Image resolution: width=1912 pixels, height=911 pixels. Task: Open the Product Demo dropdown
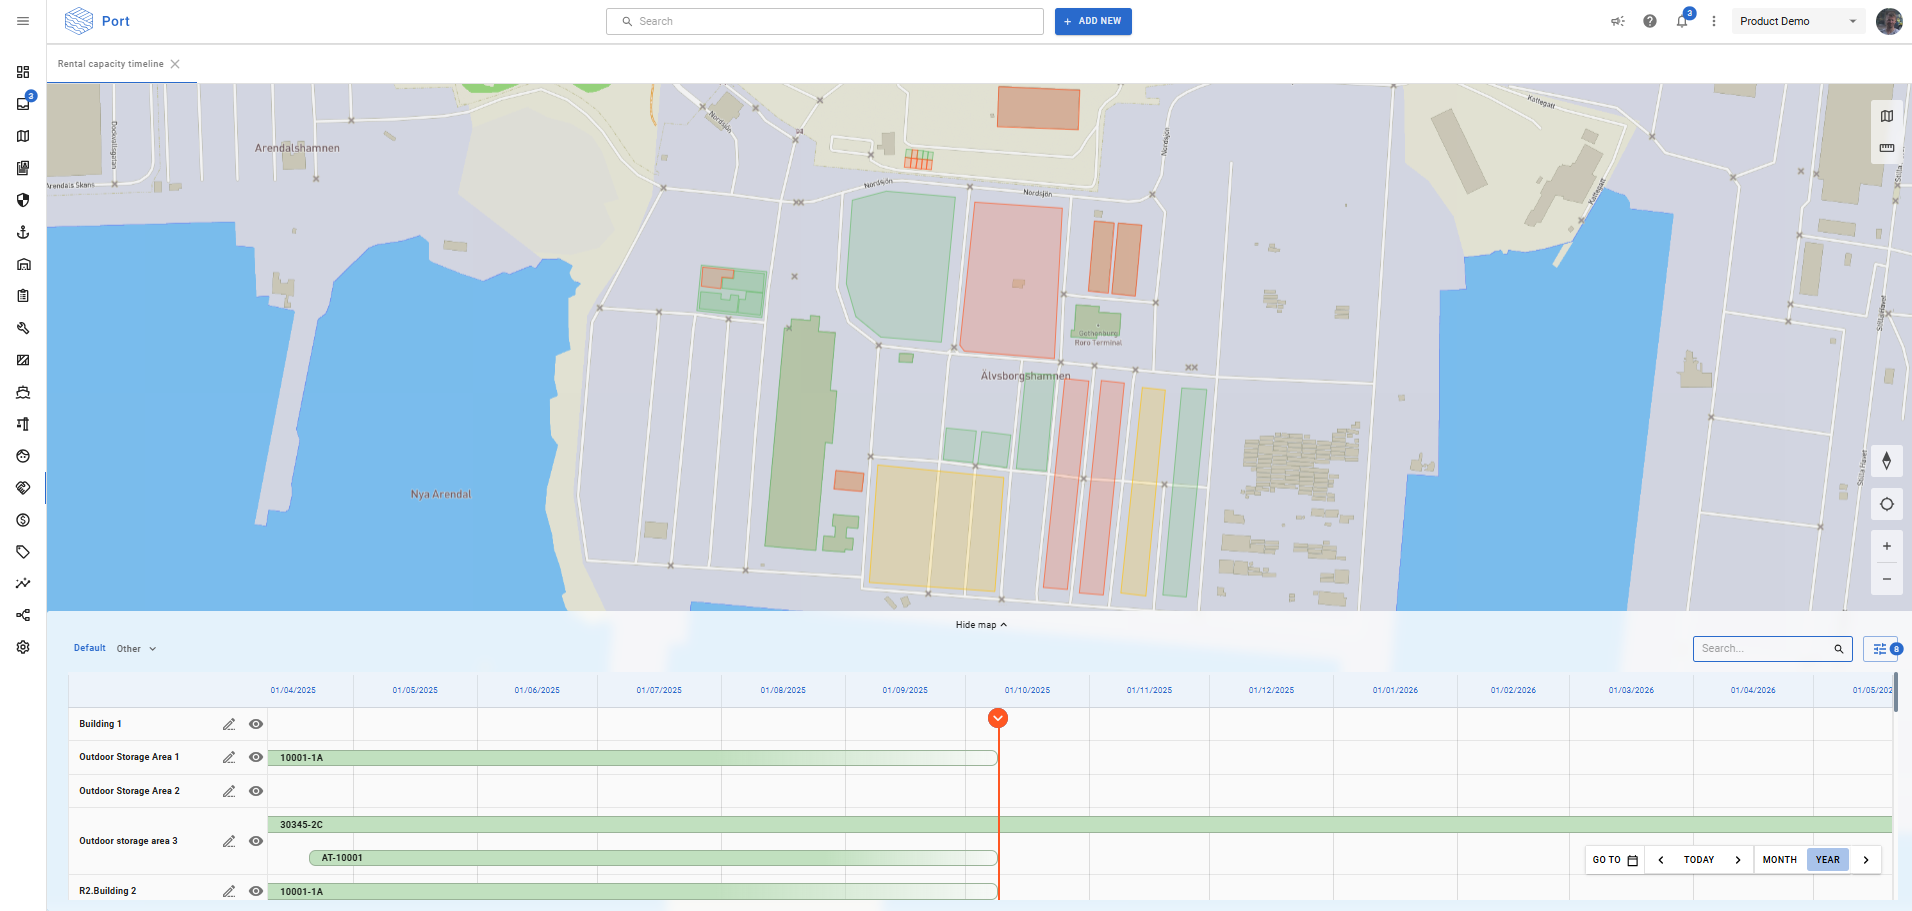point(1797,21)
